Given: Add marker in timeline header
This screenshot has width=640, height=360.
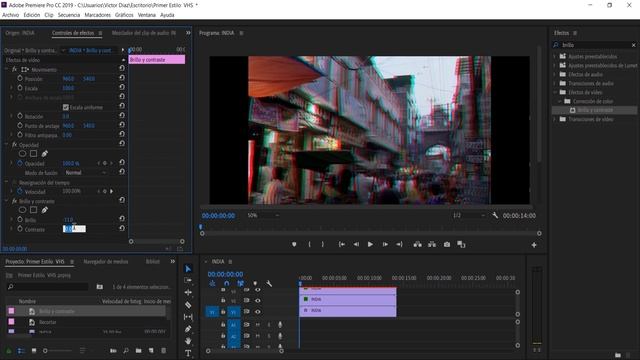Looking at the screenshot, I should pyautogui.click(x=255, y=283).
